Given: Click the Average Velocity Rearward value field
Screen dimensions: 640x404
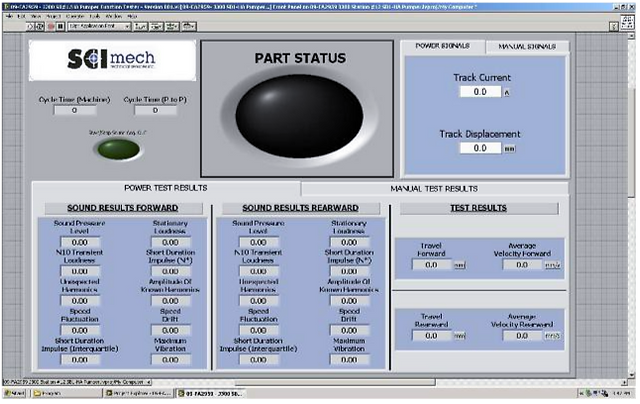Looking at the screenshot, I should [x=522, y=335].
